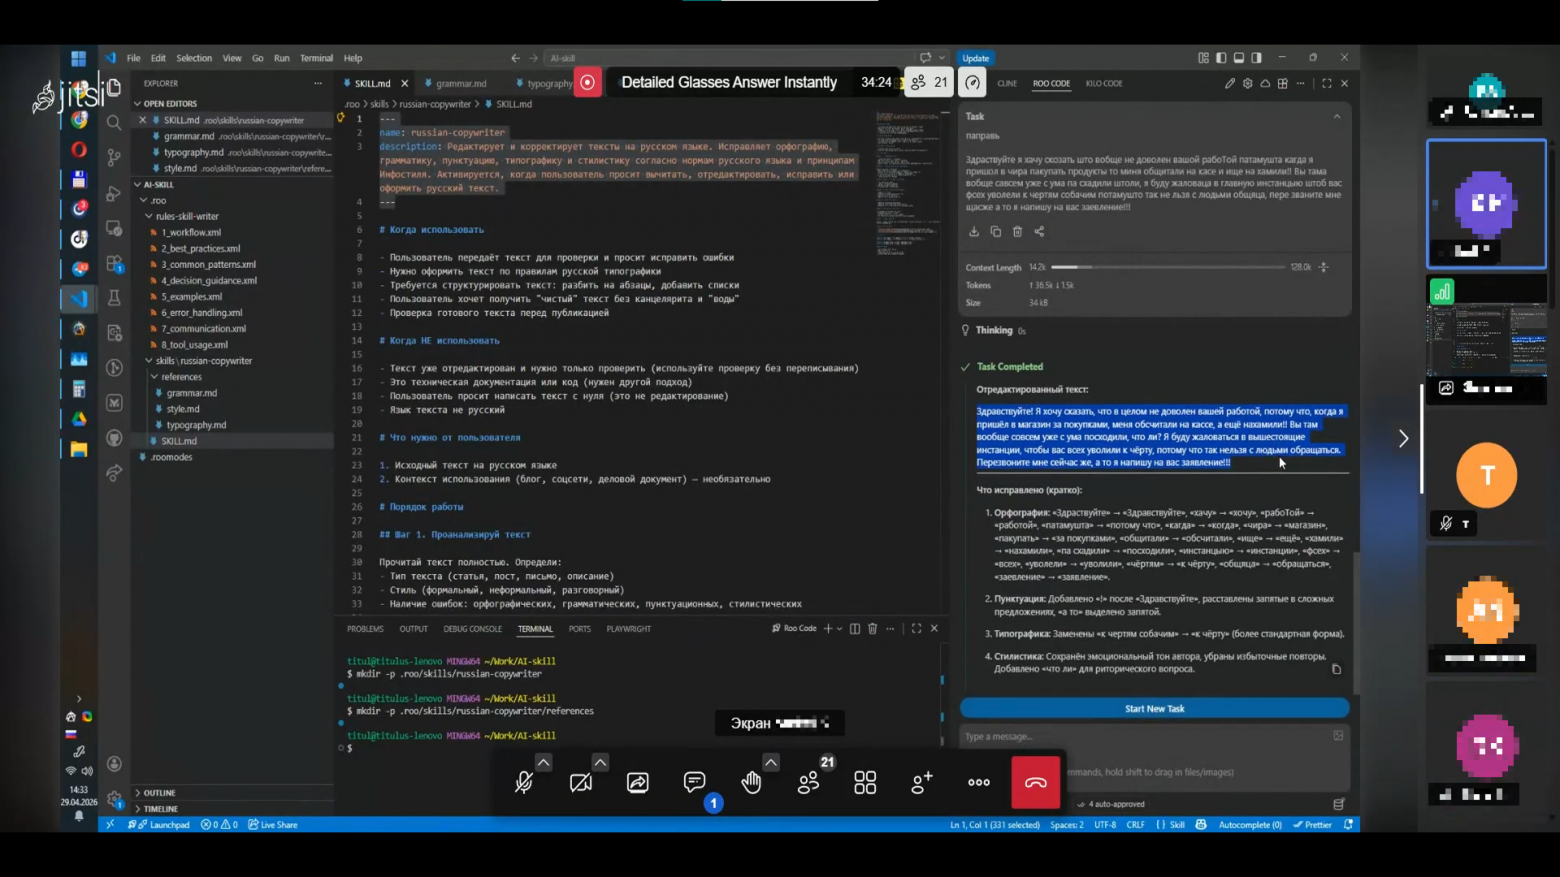Open the Selection menu
The height and width of the screenshot is (877, 1560).
tap(194, 58)
